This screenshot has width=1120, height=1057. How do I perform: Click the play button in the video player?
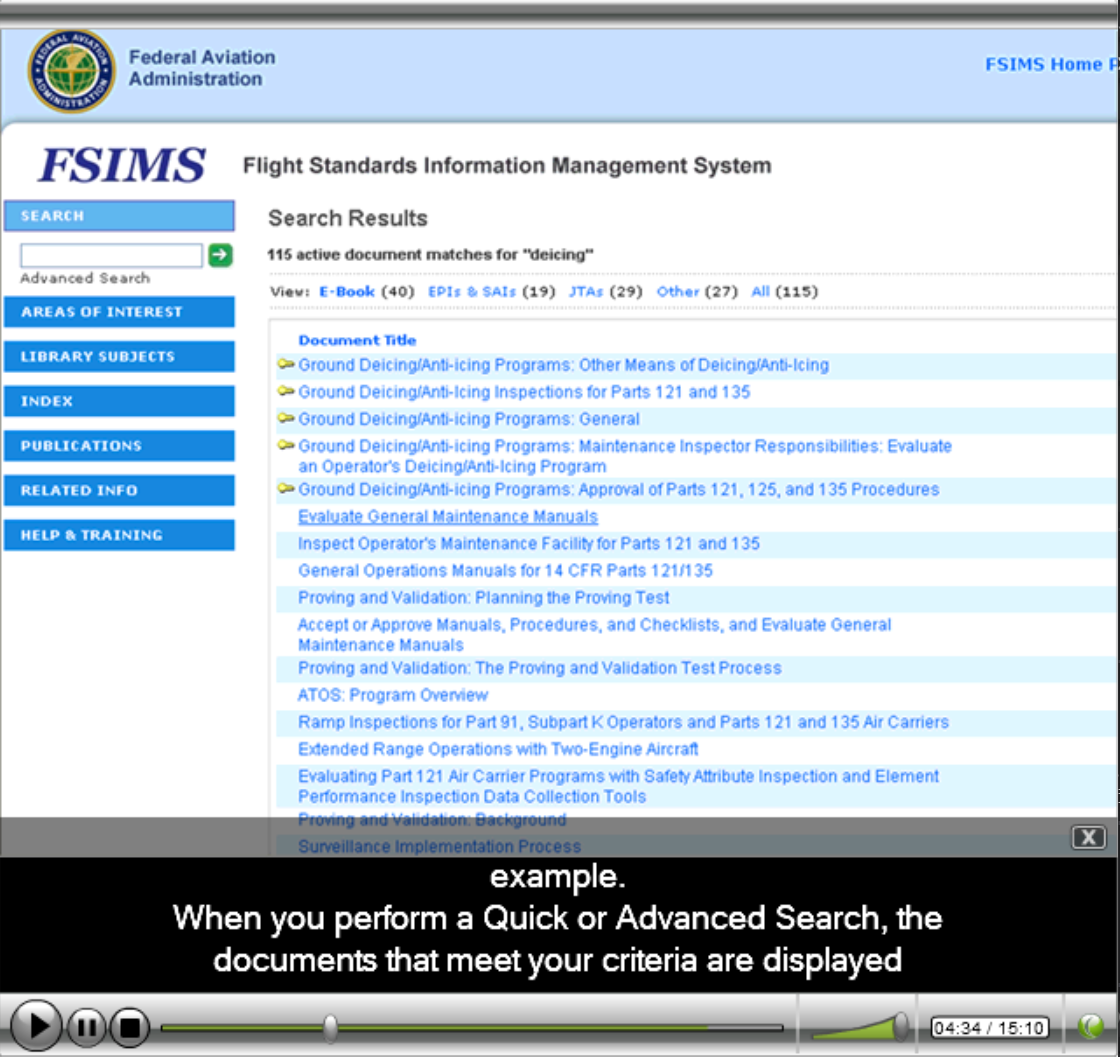point(36,1026)
